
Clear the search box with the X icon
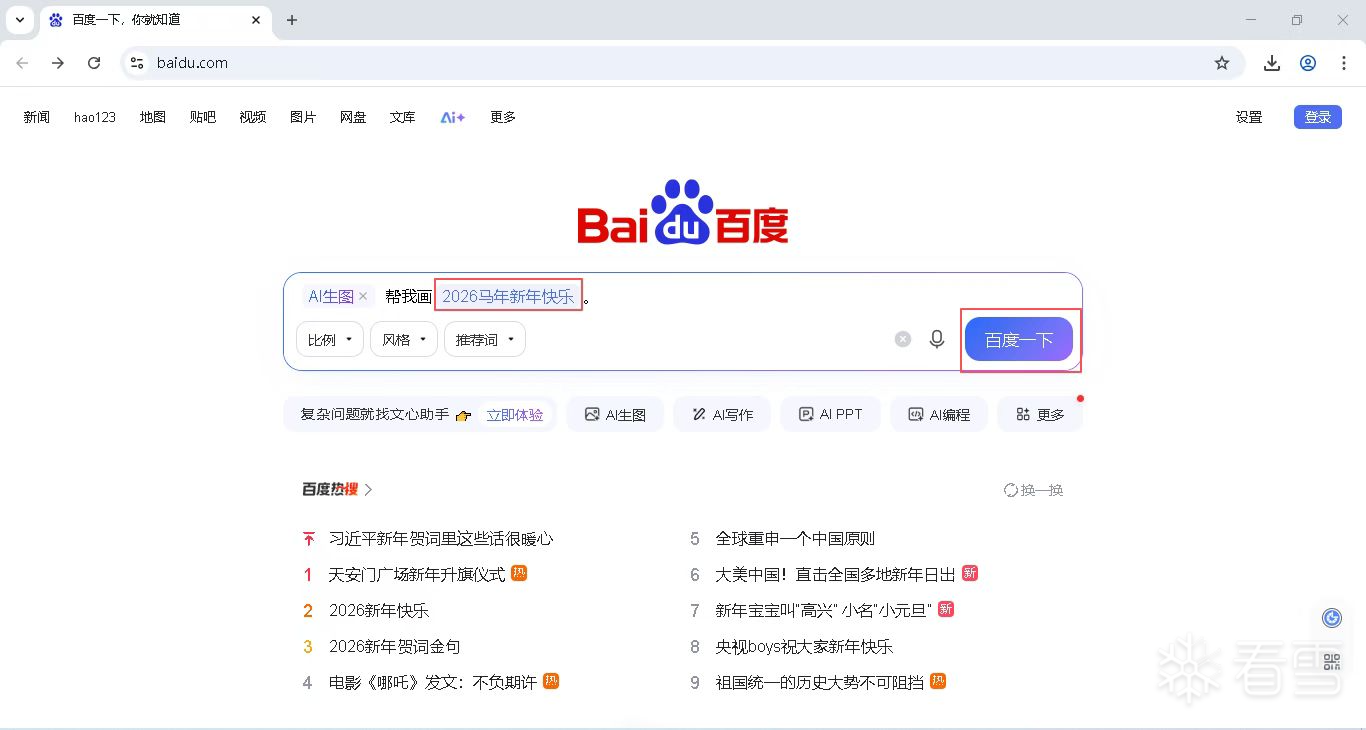pyautogui.click(x=903, y=339)
